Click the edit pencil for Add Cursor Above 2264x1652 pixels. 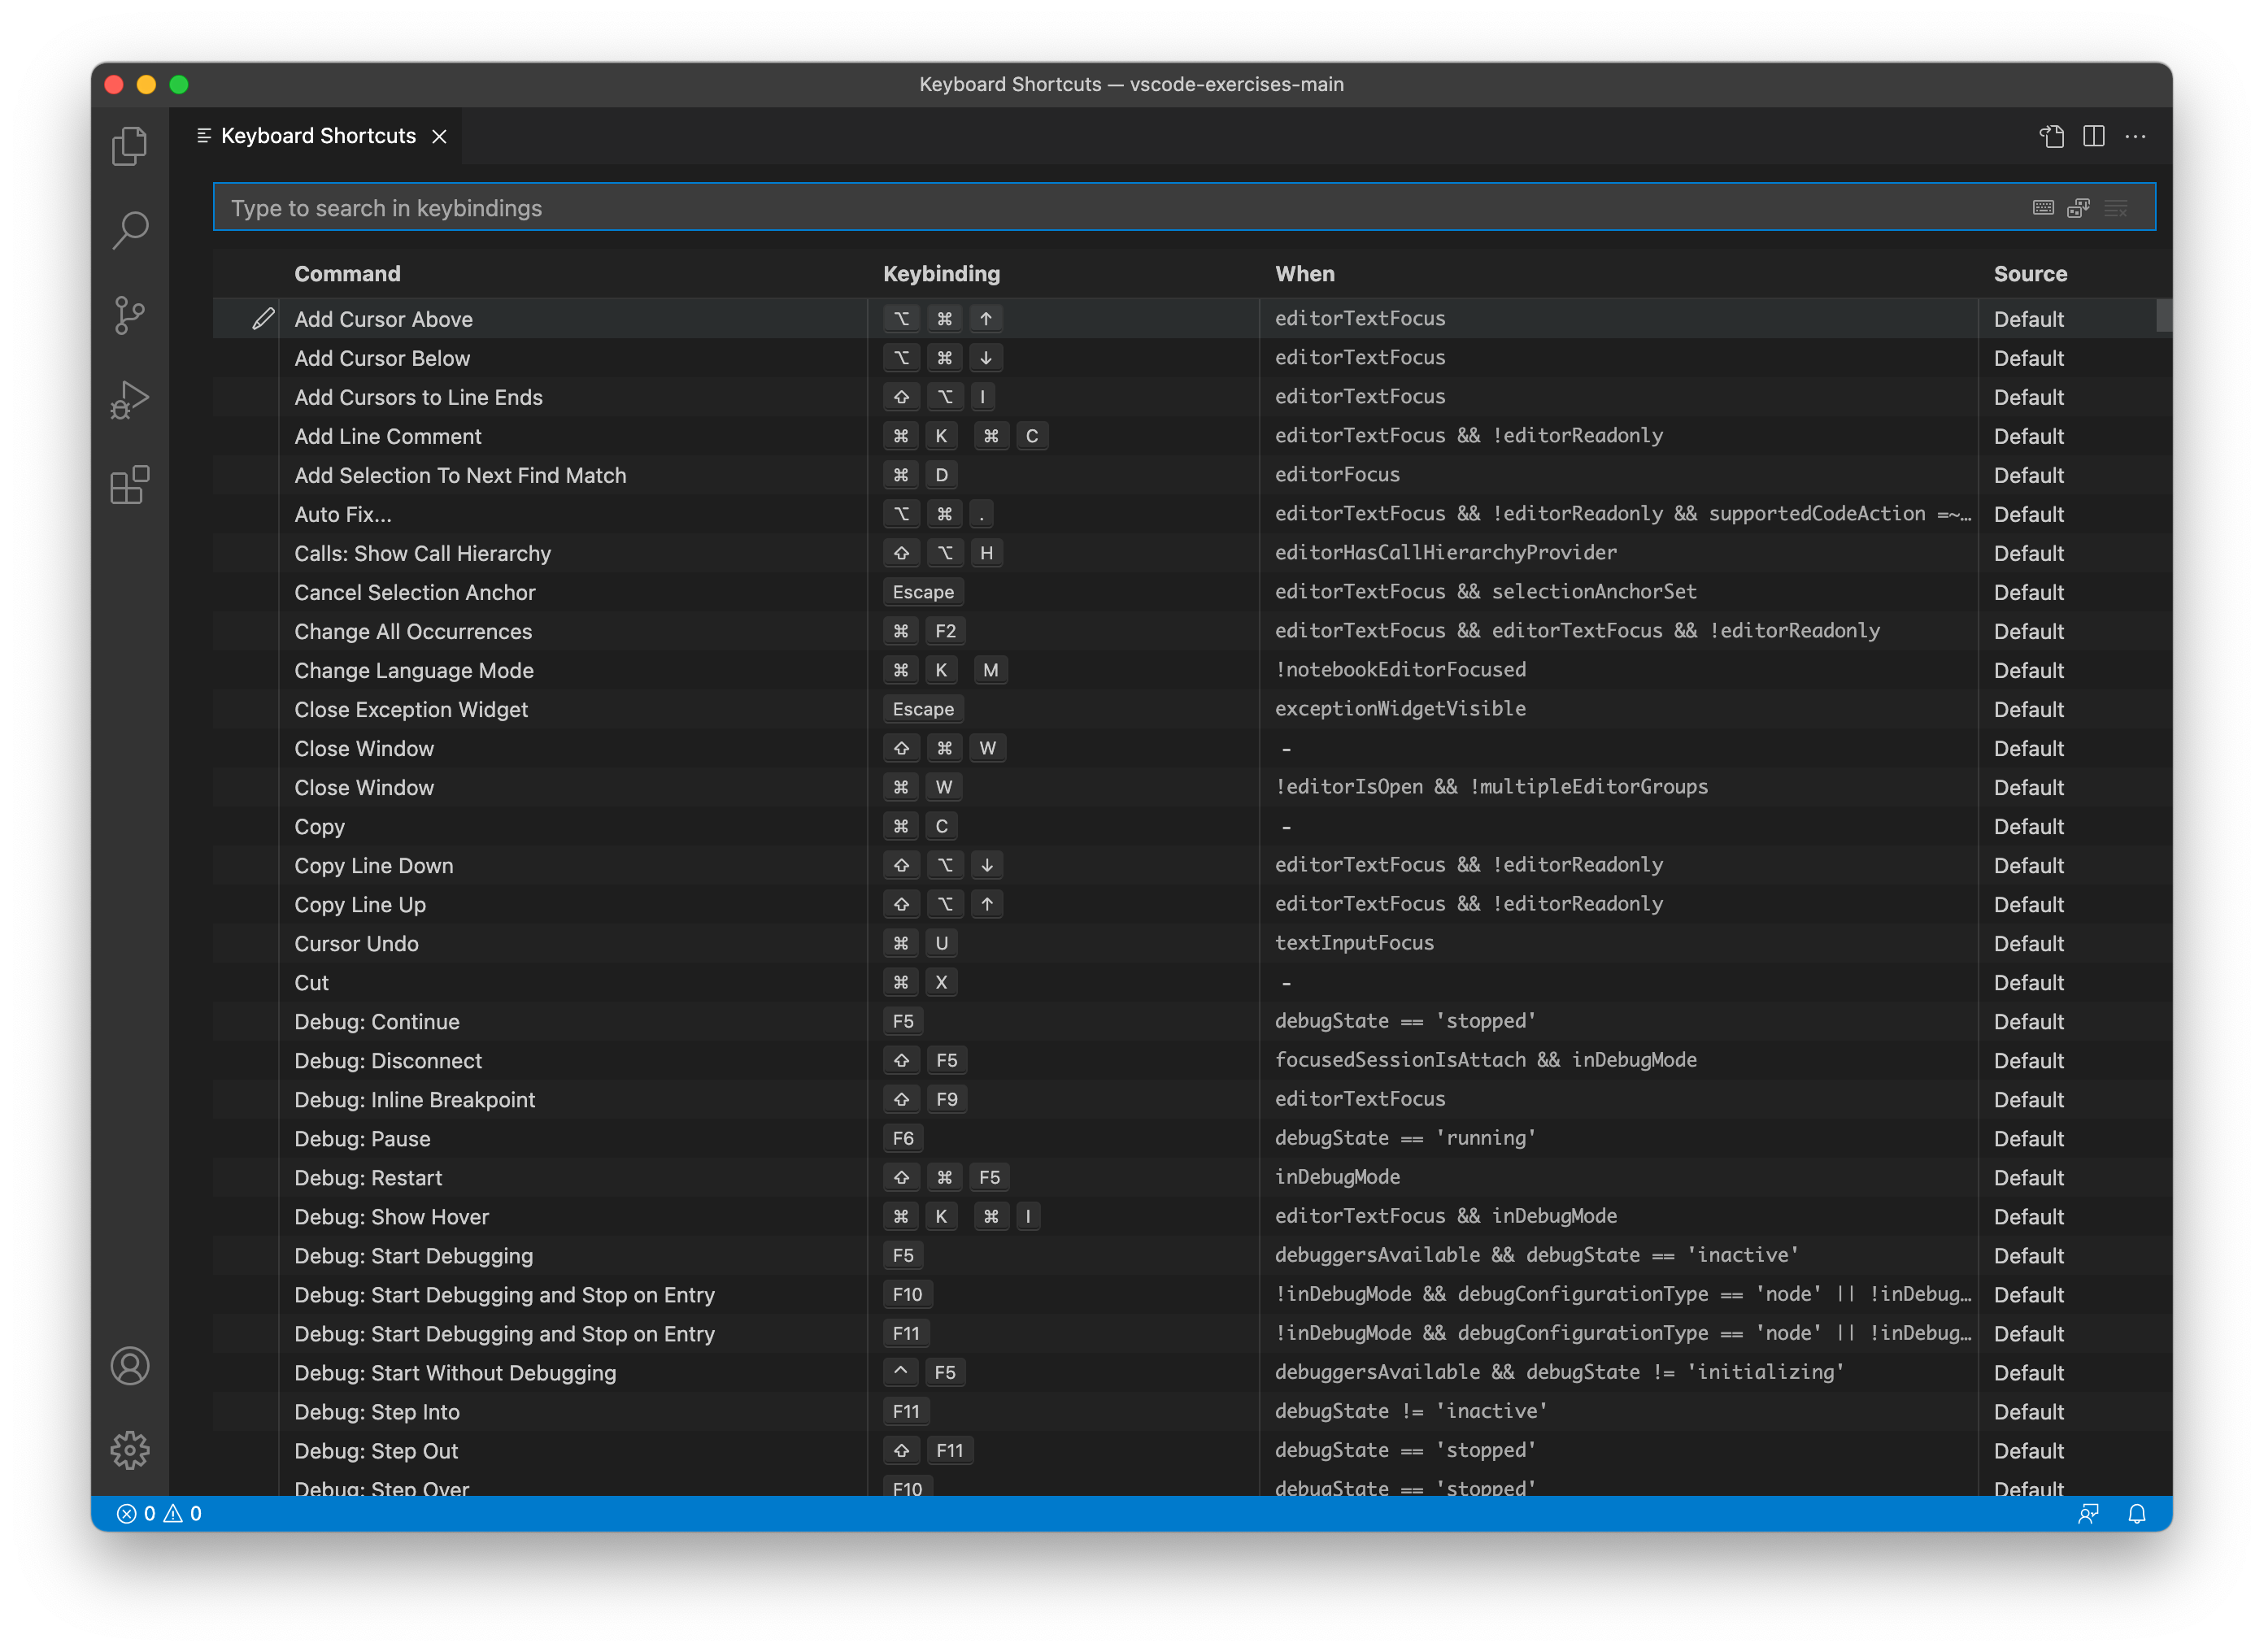coord(262,318)
